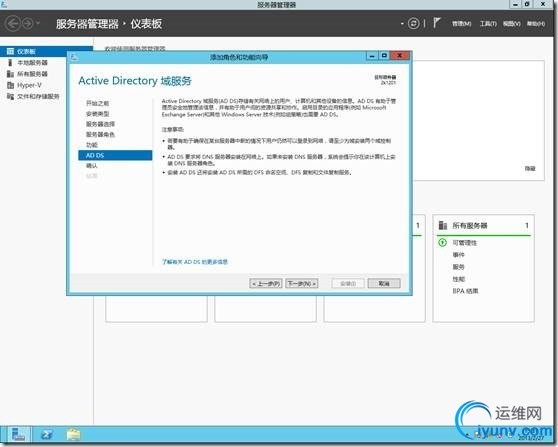The image size is (558, 447).
Task: Open the 帮助(H) menu
Action: 536,23
